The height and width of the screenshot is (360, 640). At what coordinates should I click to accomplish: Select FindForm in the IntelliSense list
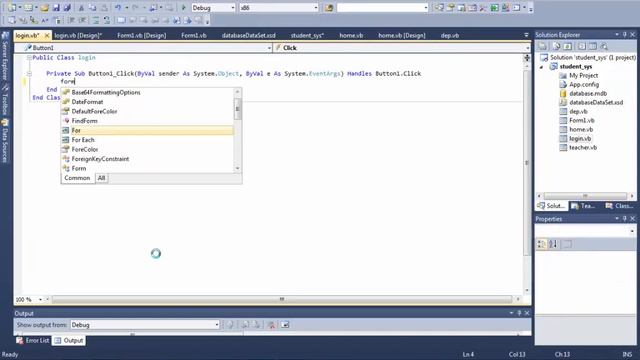coord(147,121)
